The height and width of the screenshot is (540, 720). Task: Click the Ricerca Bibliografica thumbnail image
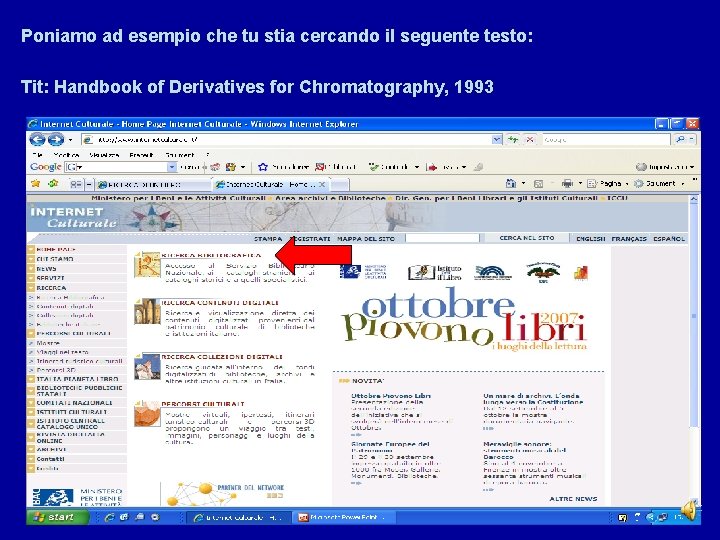[x=146, y=265]
